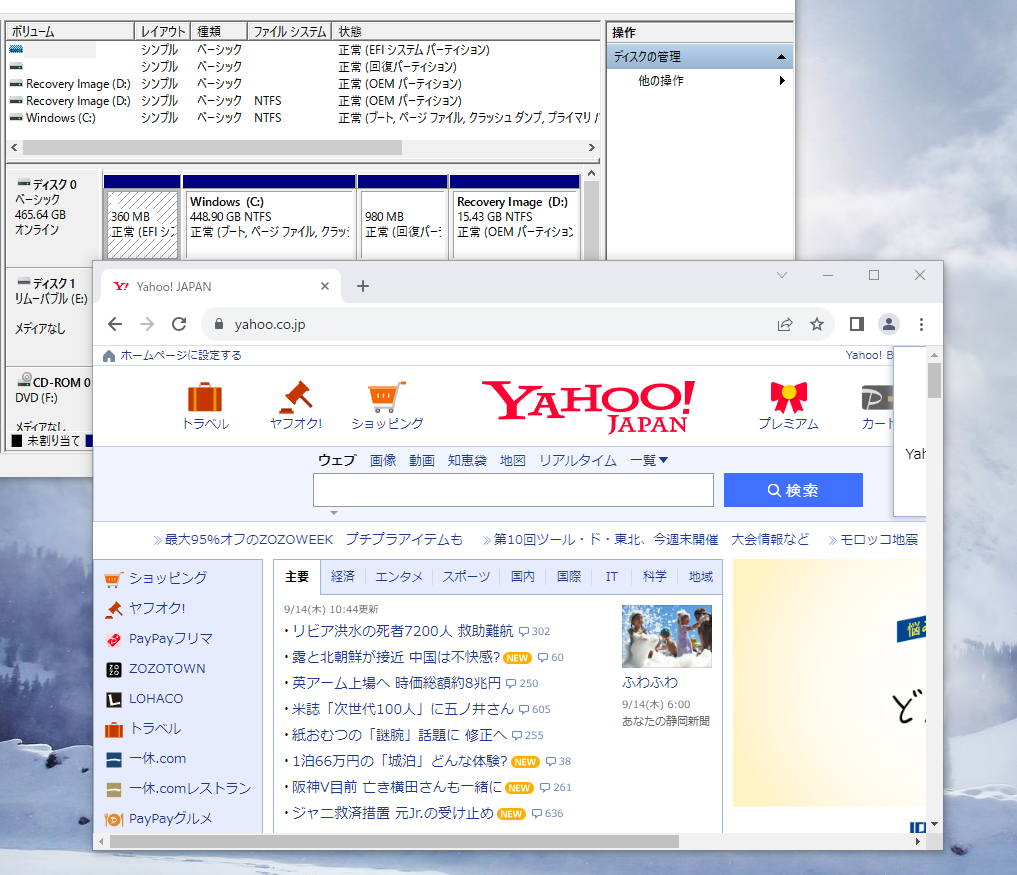Collapse the ディスクの管理 section

point(779,56)
